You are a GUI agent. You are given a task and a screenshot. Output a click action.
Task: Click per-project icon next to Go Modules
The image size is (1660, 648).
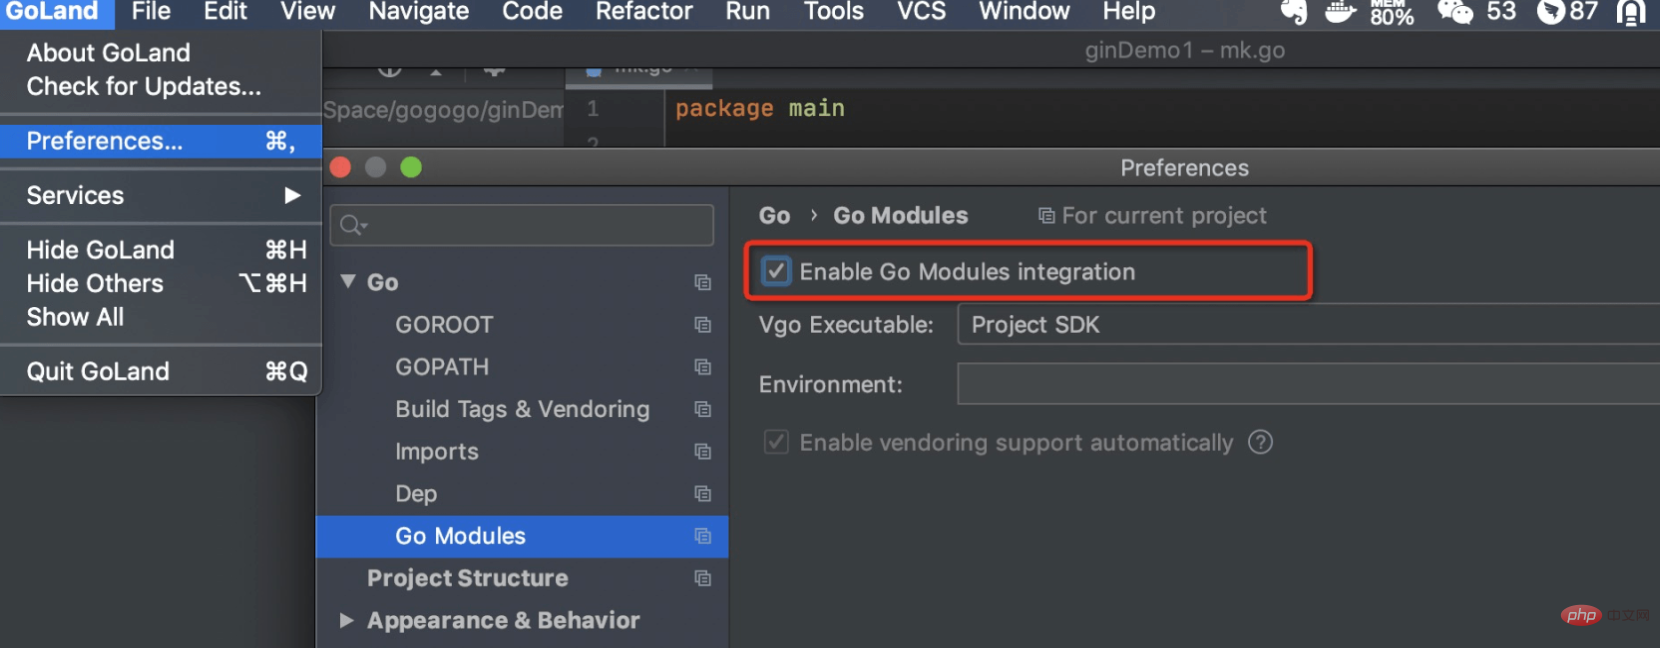coord(703,536)
